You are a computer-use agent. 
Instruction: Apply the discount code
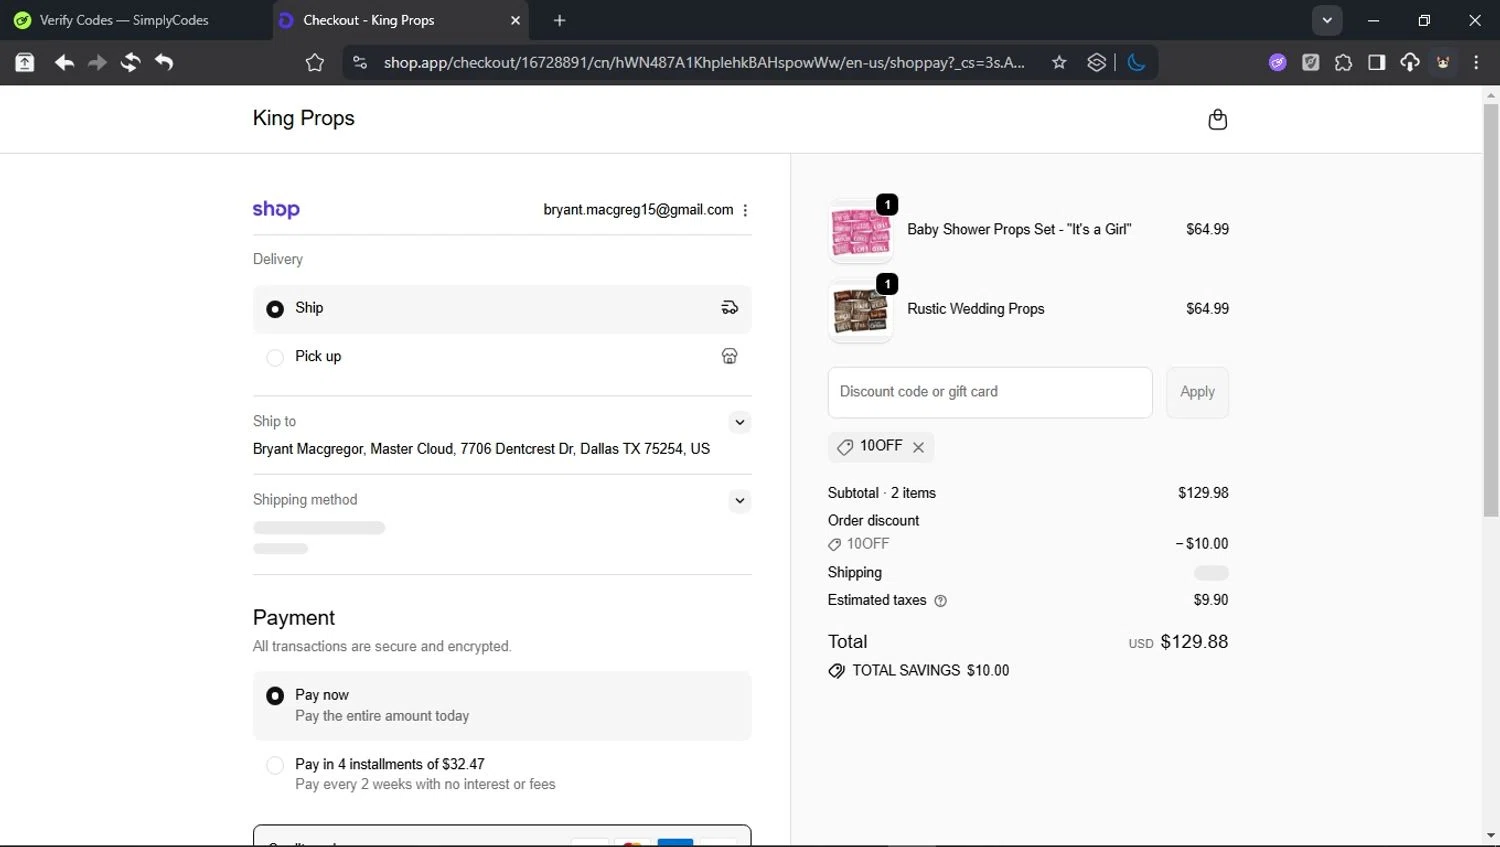1197,392
